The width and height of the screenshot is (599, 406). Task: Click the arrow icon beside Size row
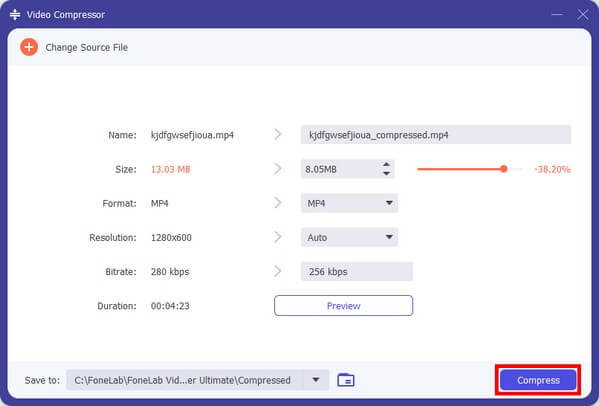[x=278, y=168]
